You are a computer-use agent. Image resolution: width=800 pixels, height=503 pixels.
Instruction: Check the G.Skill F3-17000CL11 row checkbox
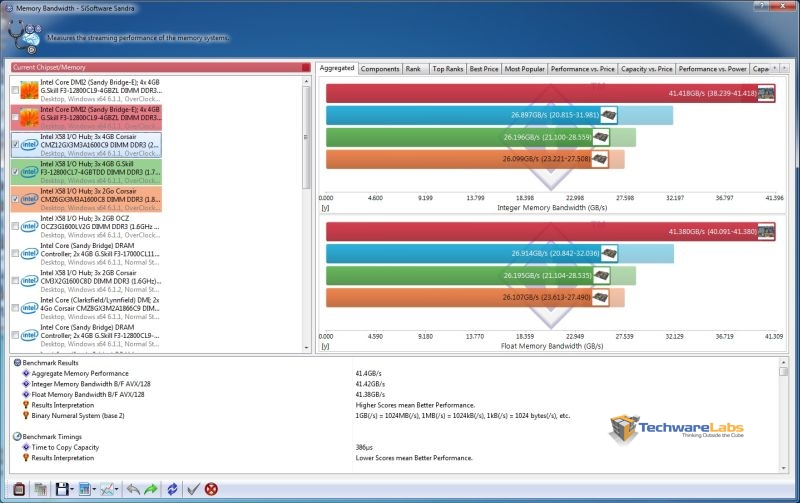[x=15, y=254]
